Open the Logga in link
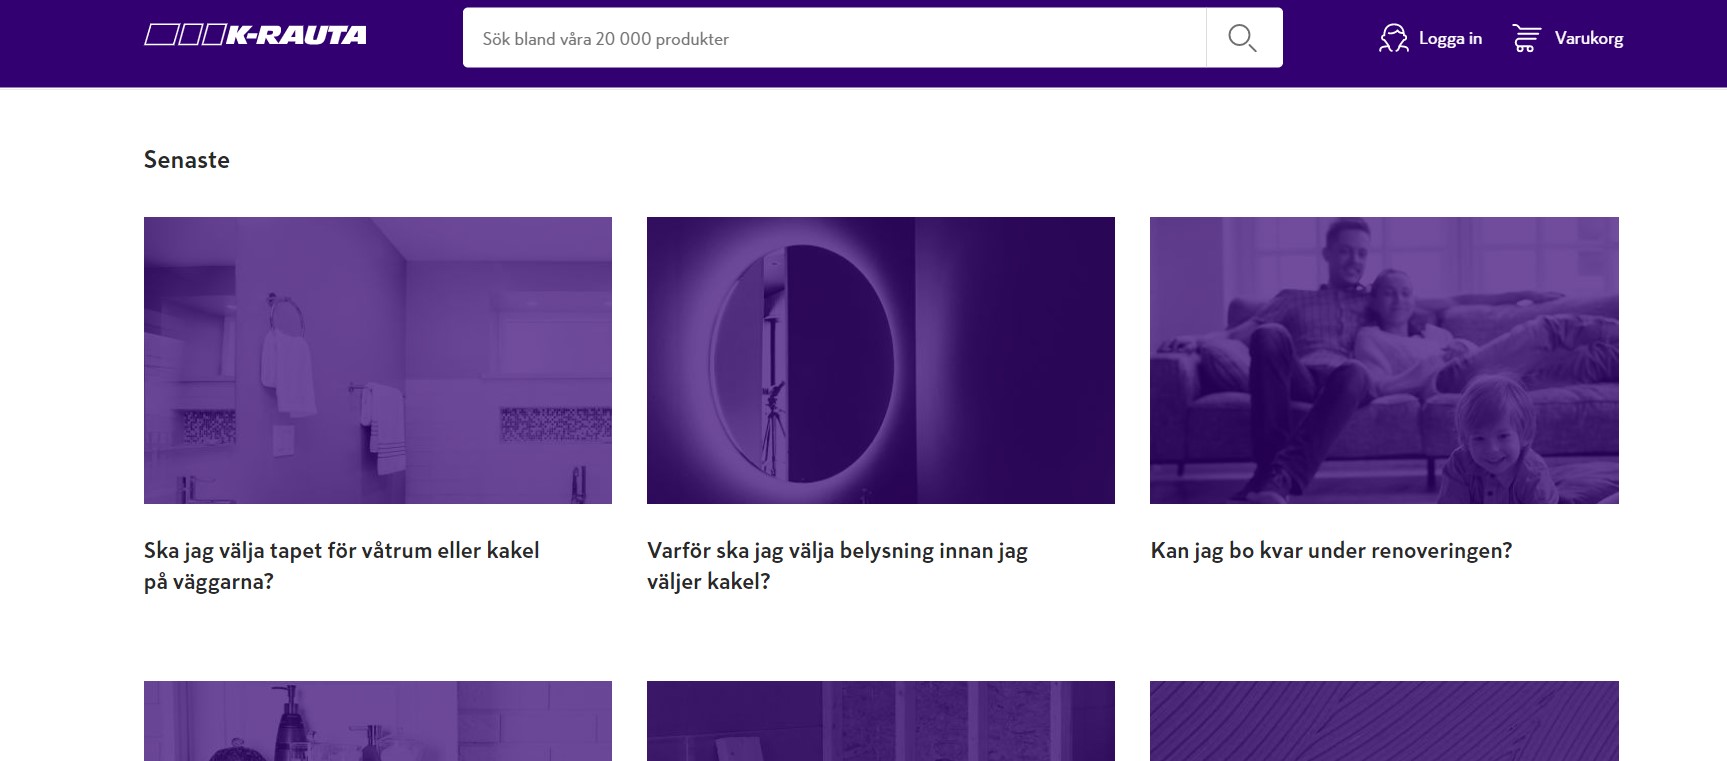 [x=1450, y=39]
